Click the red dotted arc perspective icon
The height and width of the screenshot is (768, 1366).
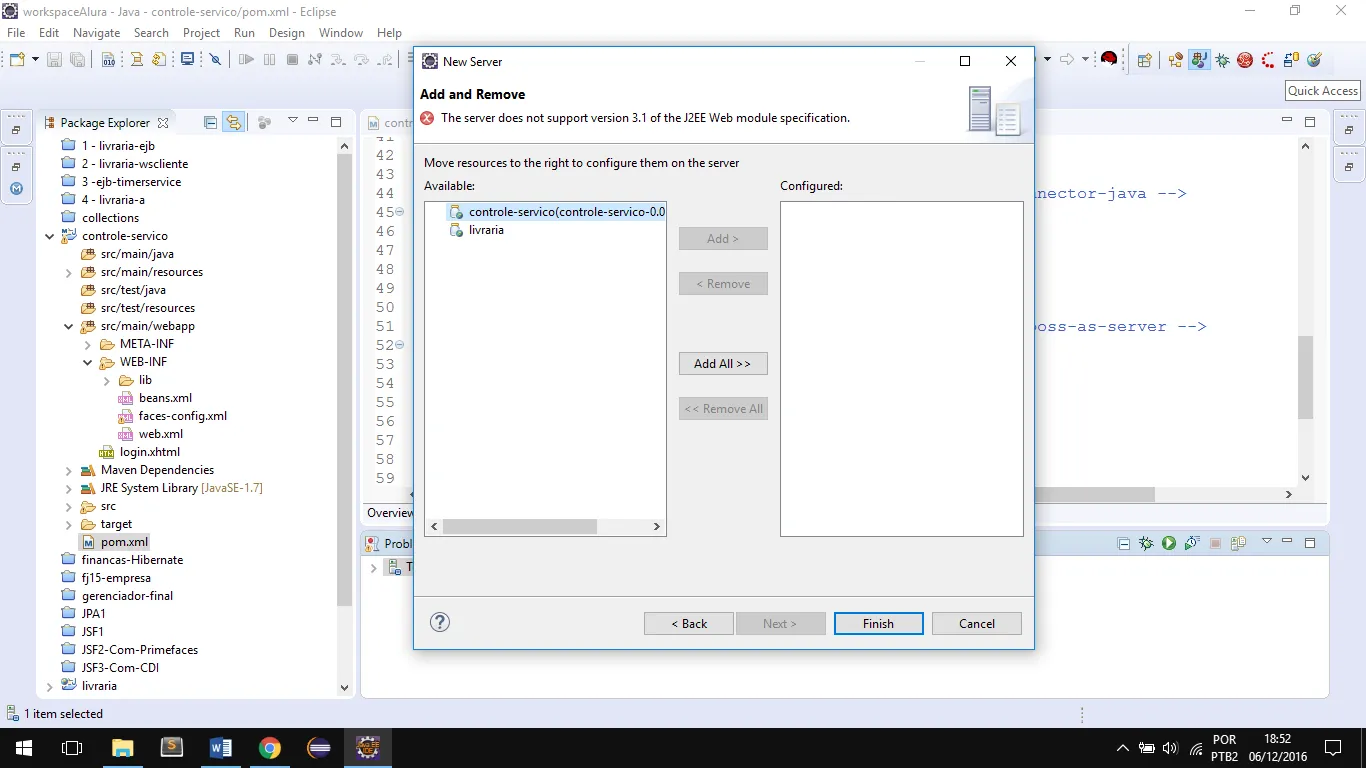(x=1268, y=60)
